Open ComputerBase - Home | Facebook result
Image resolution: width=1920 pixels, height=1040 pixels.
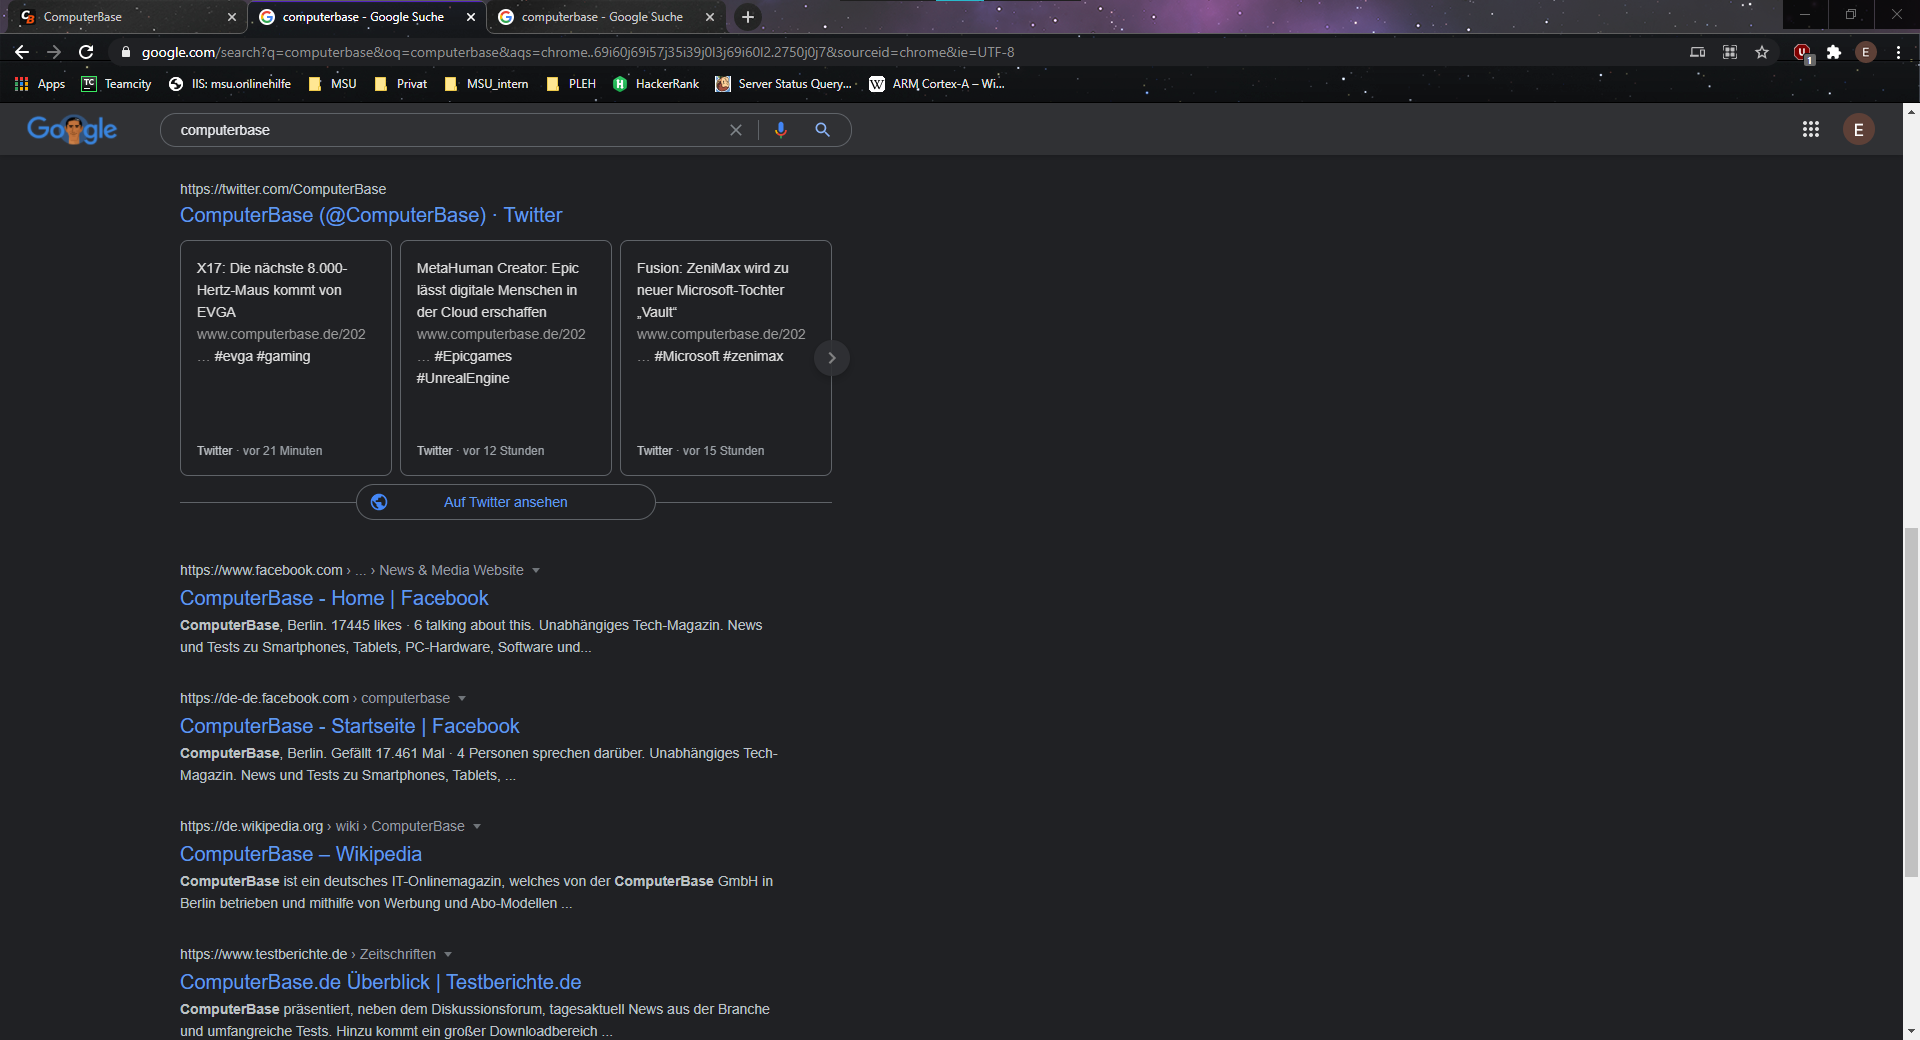click(334, 598)
